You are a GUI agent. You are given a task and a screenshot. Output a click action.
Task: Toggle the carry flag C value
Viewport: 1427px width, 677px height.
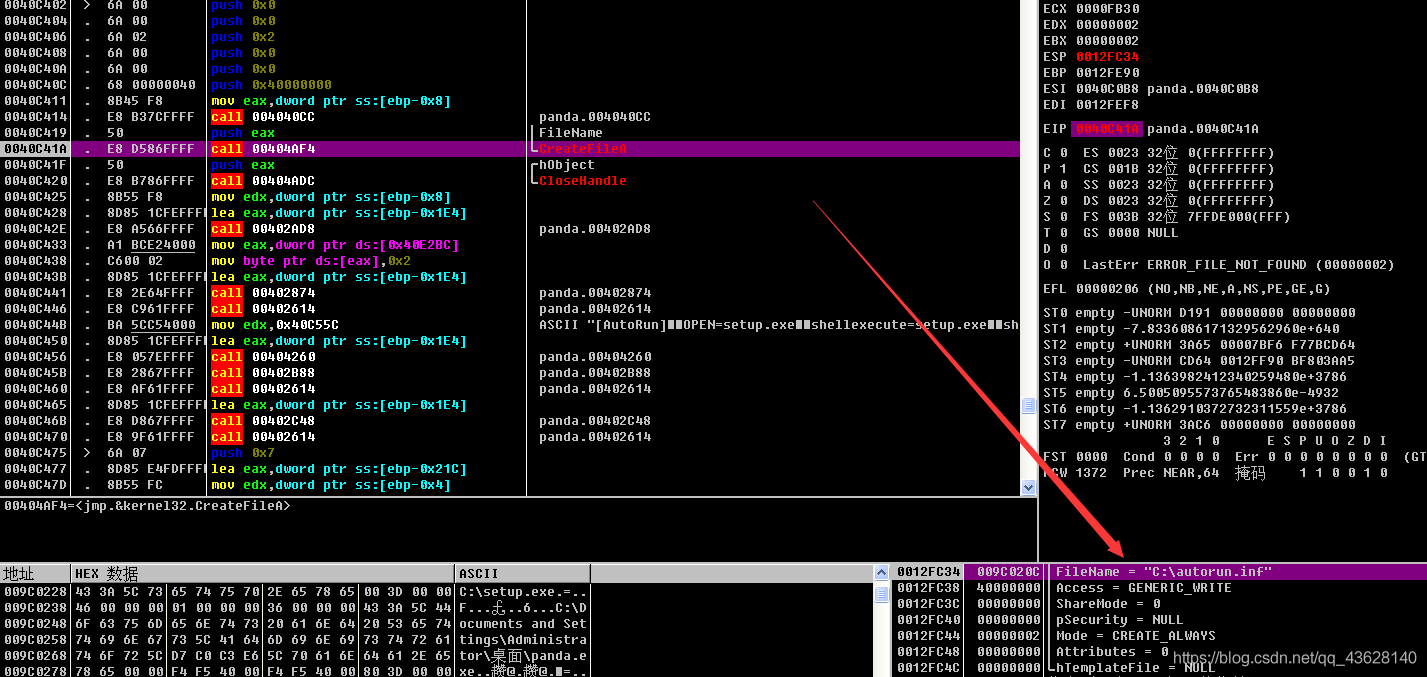tap(1062, 153)
